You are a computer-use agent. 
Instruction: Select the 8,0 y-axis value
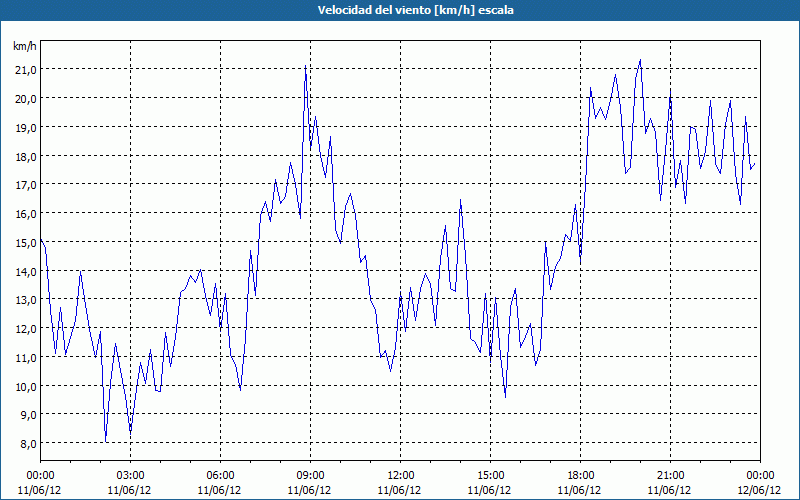[x=28, y=444]
